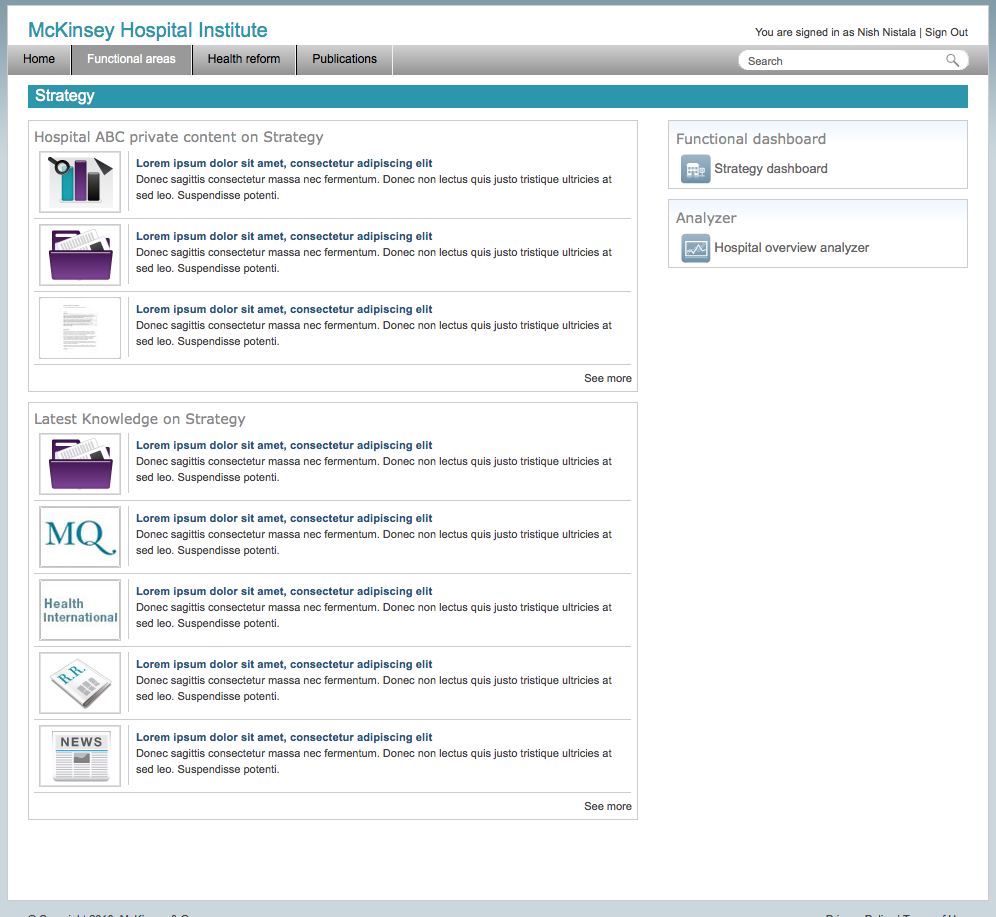This screenshot has height=917, width=996.
Task: Click the 'Latest Knowledge on Strategy' heading
Action: click(x=140, y=419)
